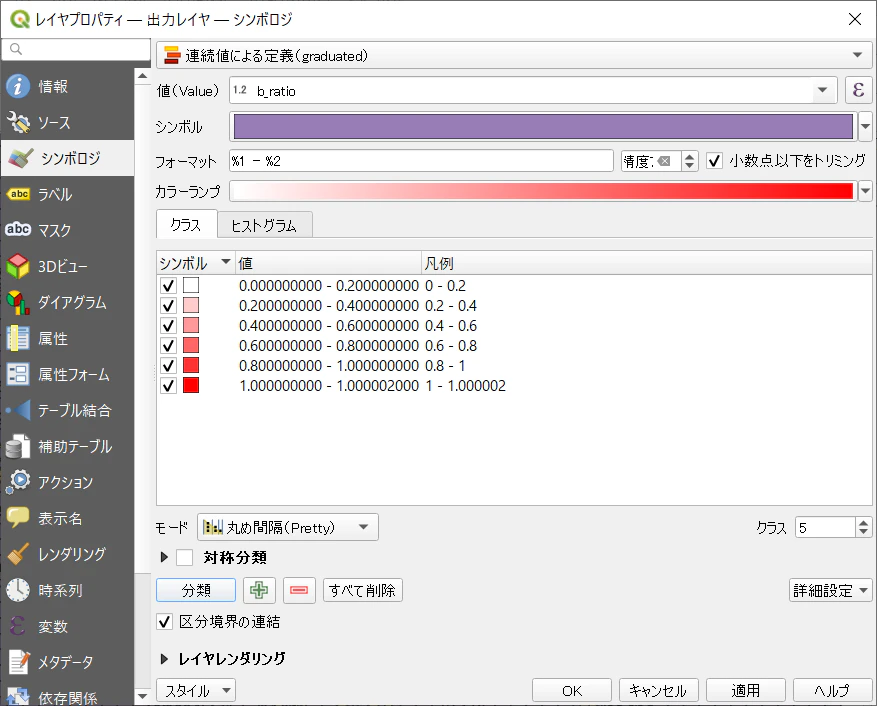Open the 3Dビュー page
Image resolution: width=877 pixels, height=706 pixels.
(67, 266)
